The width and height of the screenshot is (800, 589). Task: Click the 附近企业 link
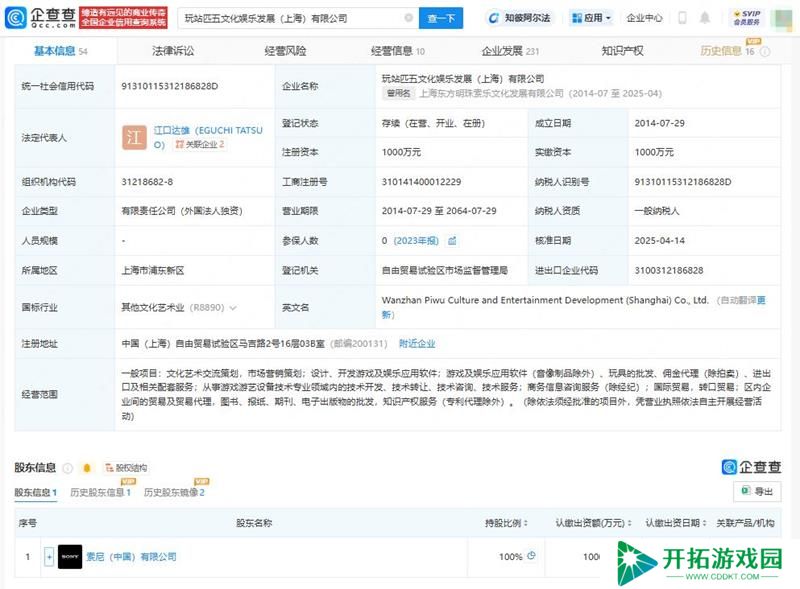pyautogui.click(x=417, y=343)
